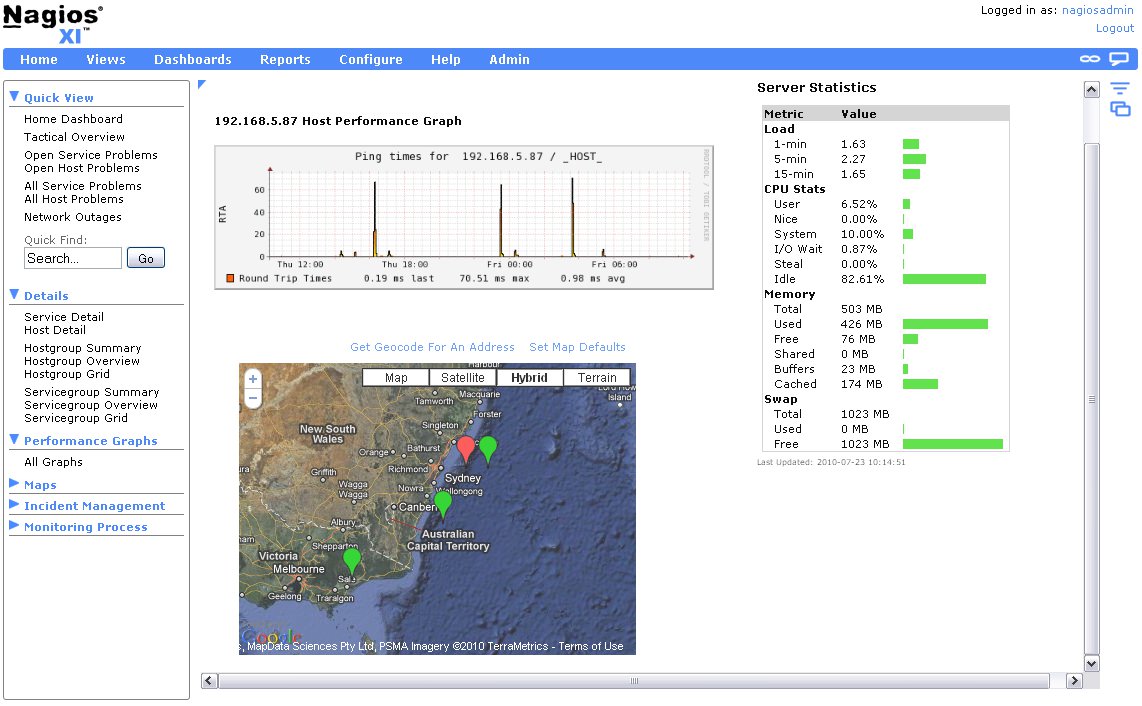
Task: Click the red map marker near Sydney
Action: pos(465,447)
